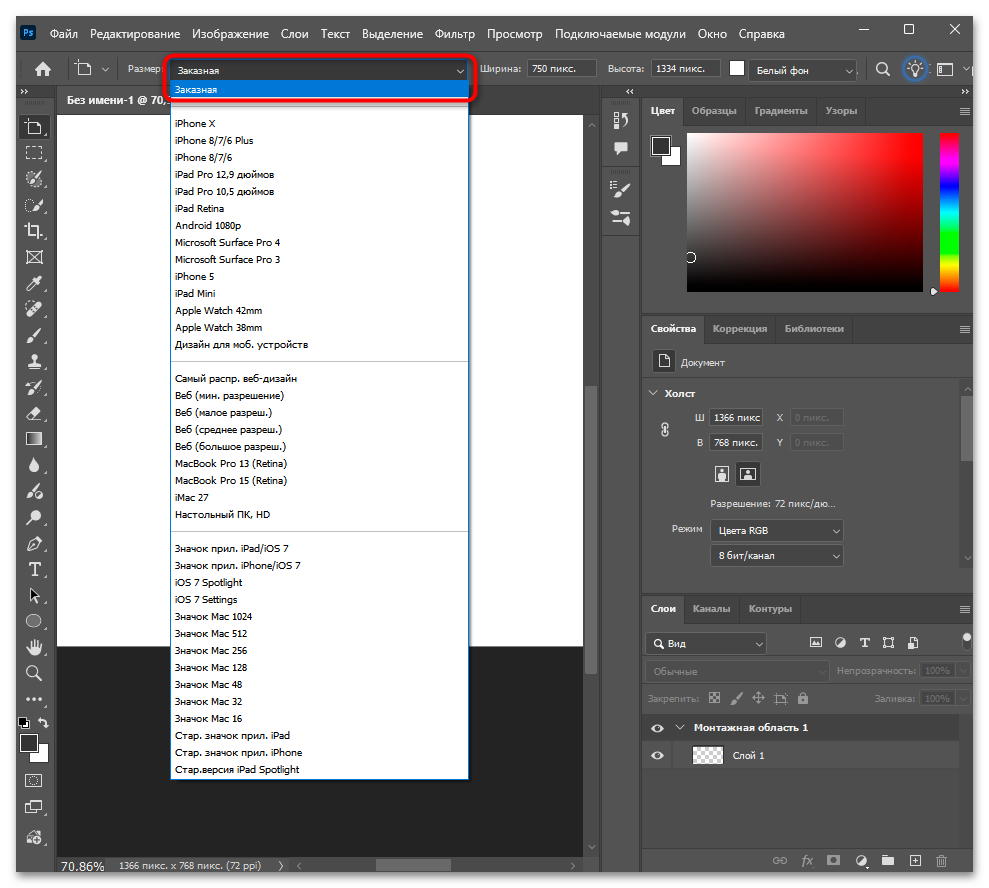Image resolution: width=989 pixels, height=888 pixels.
Task: Choose iPad Retina preset from list
Action: tap(199, 208)
